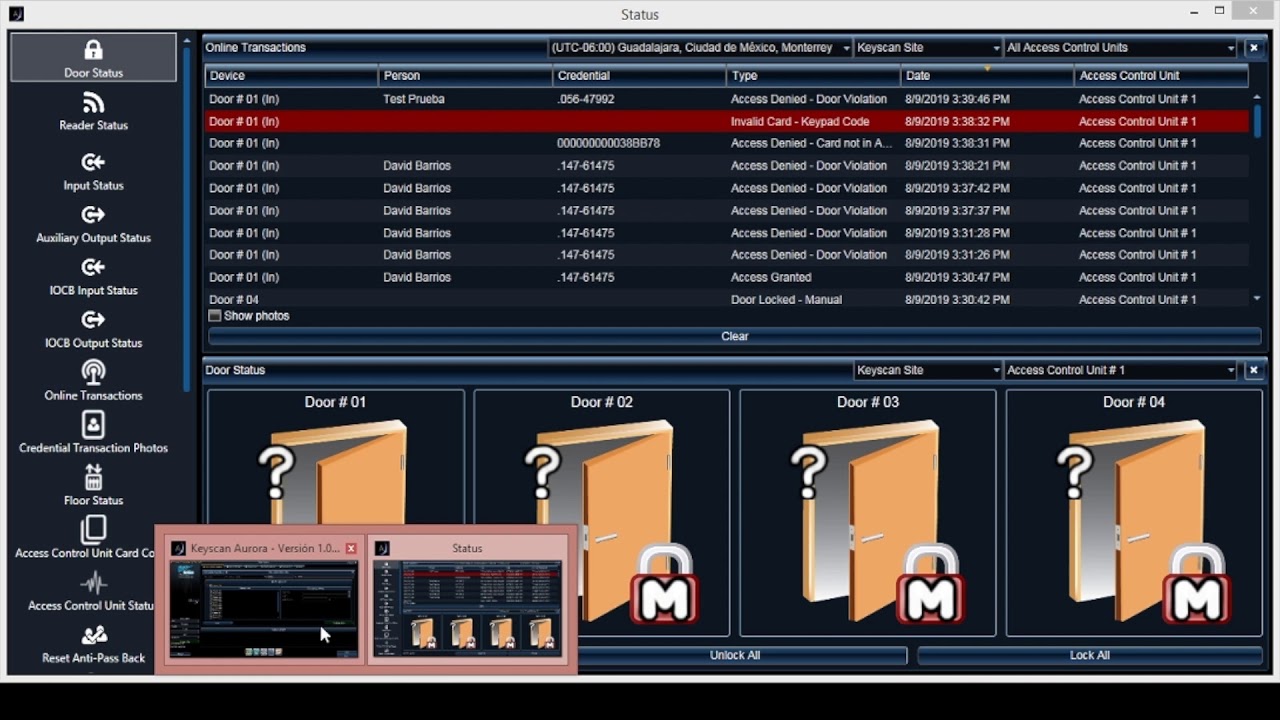Open IOCB Input Status panel
Viewport: 1280px width, 720px height.
93,277
